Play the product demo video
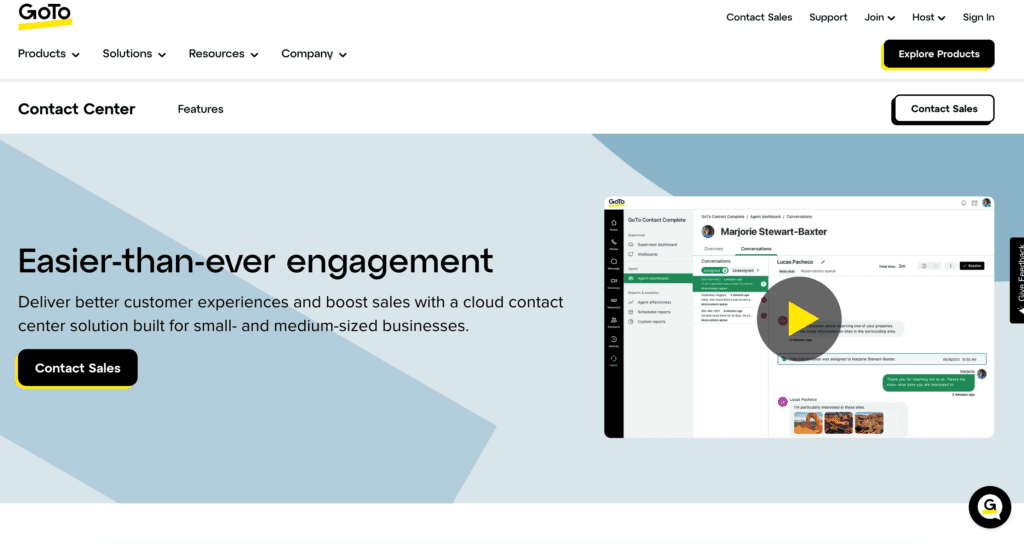The width and height of the screenshot is (1024, 544). pyautogui.click(x=799, y=319)
